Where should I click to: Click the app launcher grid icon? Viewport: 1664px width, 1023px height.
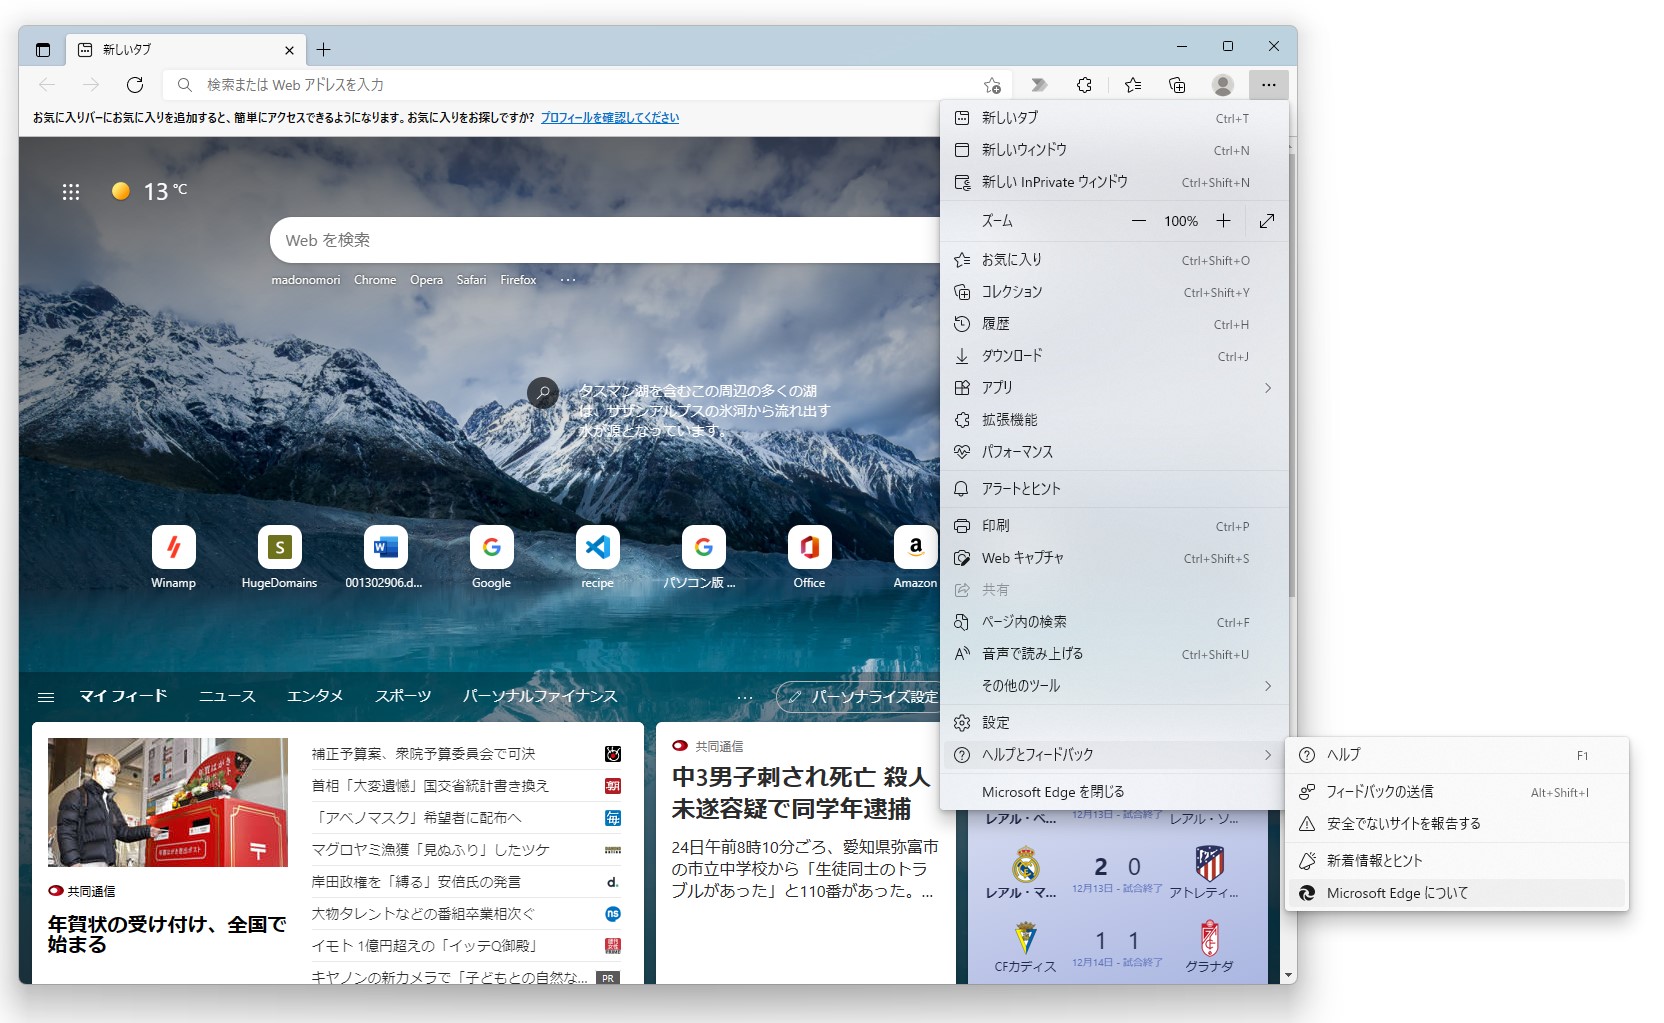click(70, 191)
